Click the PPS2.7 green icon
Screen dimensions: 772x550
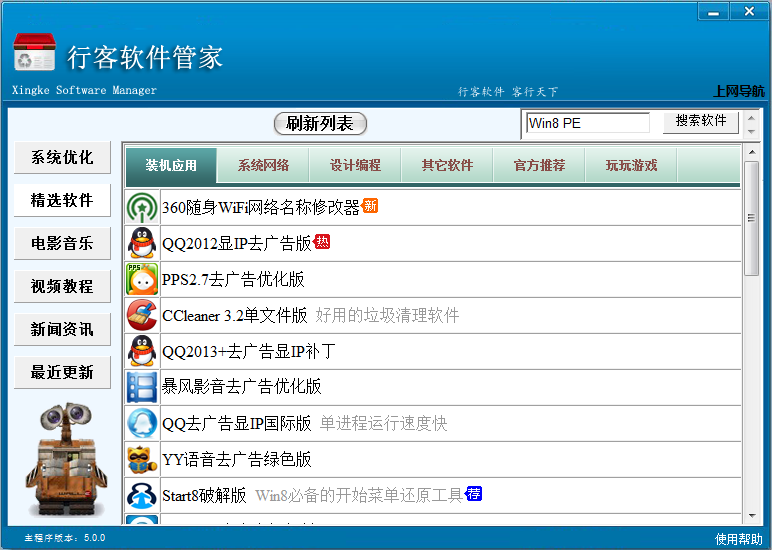pos(142,279)
